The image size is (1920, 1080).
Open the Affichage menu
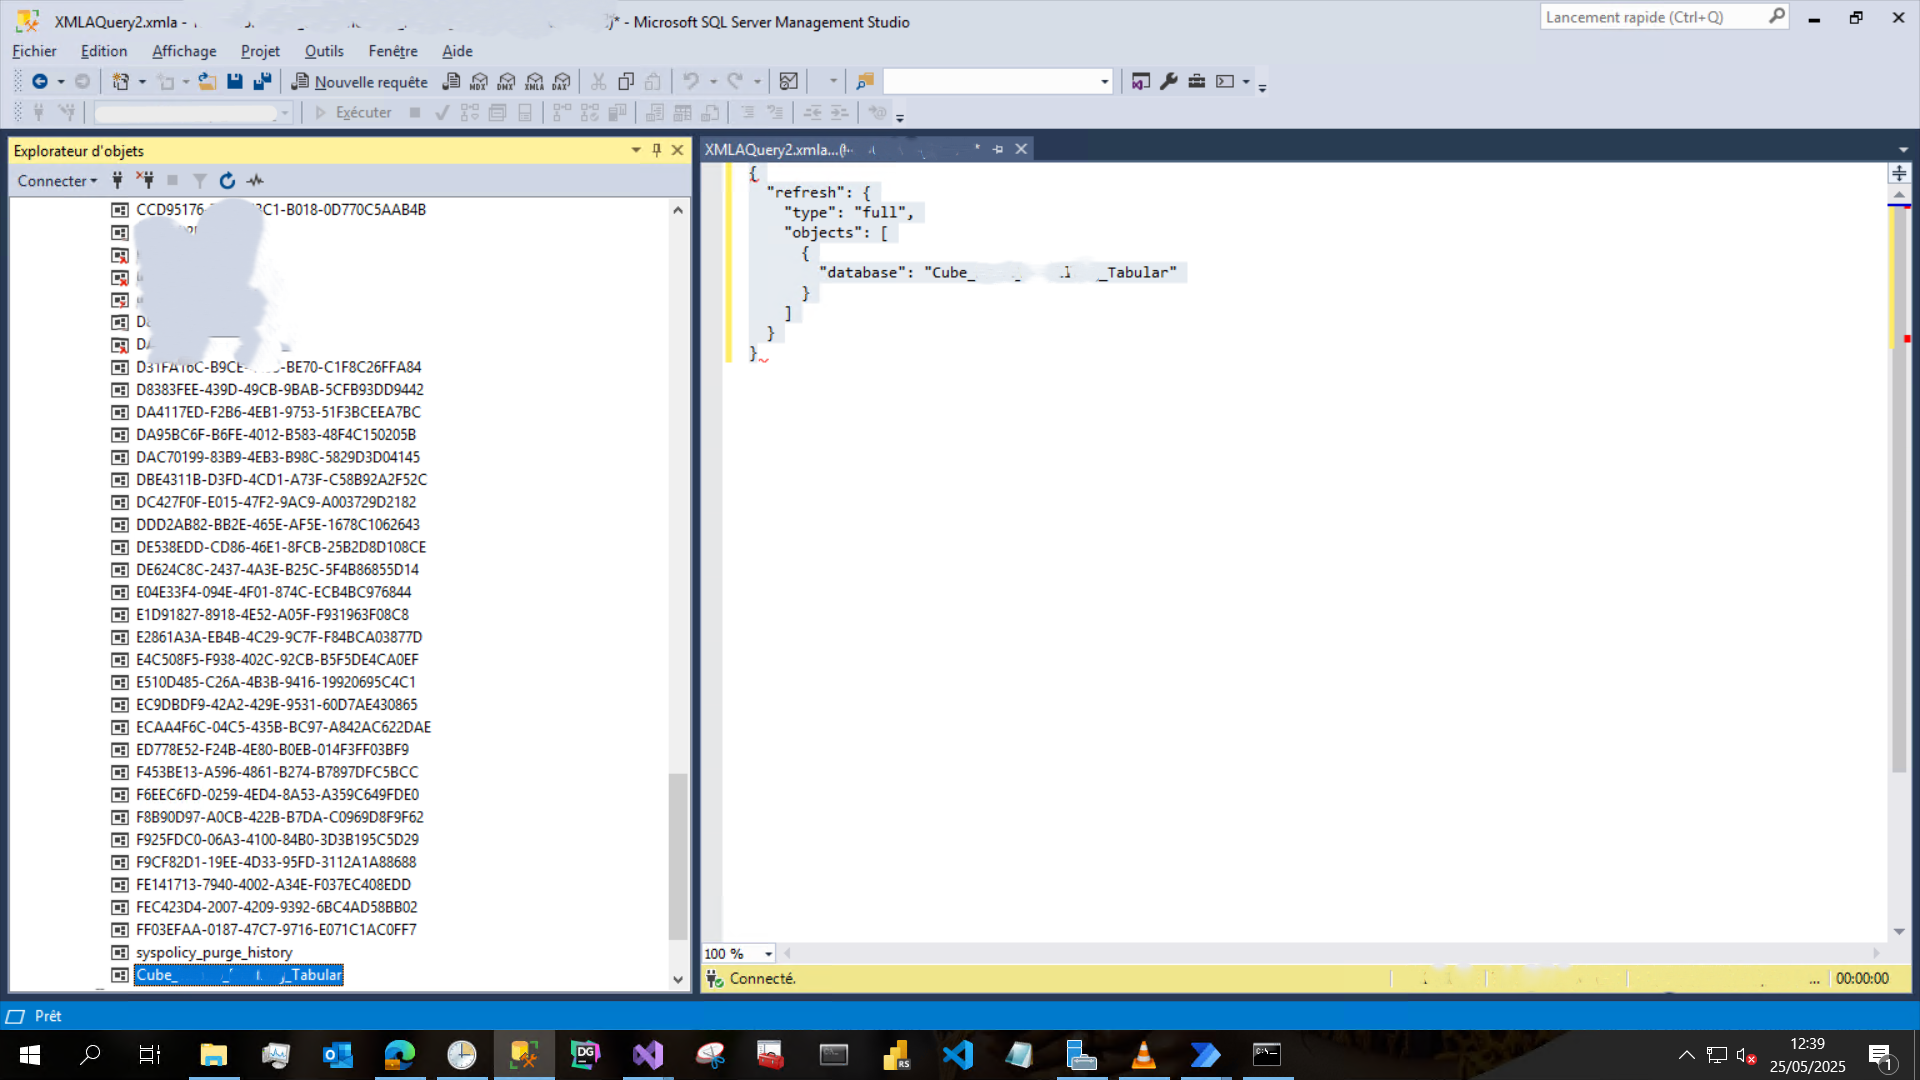[184, 51]
